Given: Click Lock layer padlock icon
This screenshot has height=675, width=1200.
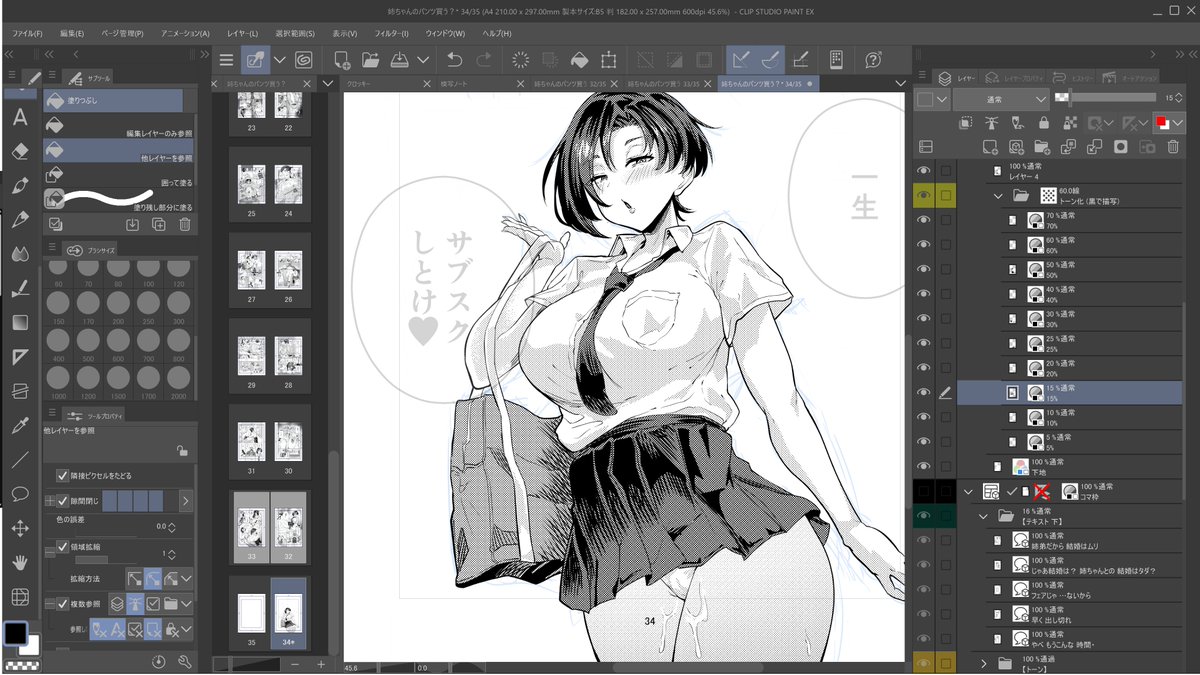Looking at the screenshot, I should [x=1044, y=122].
